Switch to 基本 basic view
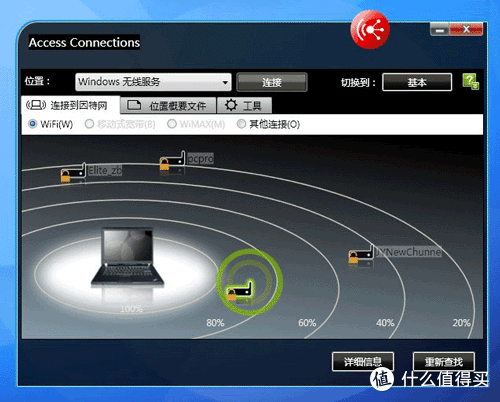Image resolution: width=500 pixels, height=402 pixels. [417, 82]
